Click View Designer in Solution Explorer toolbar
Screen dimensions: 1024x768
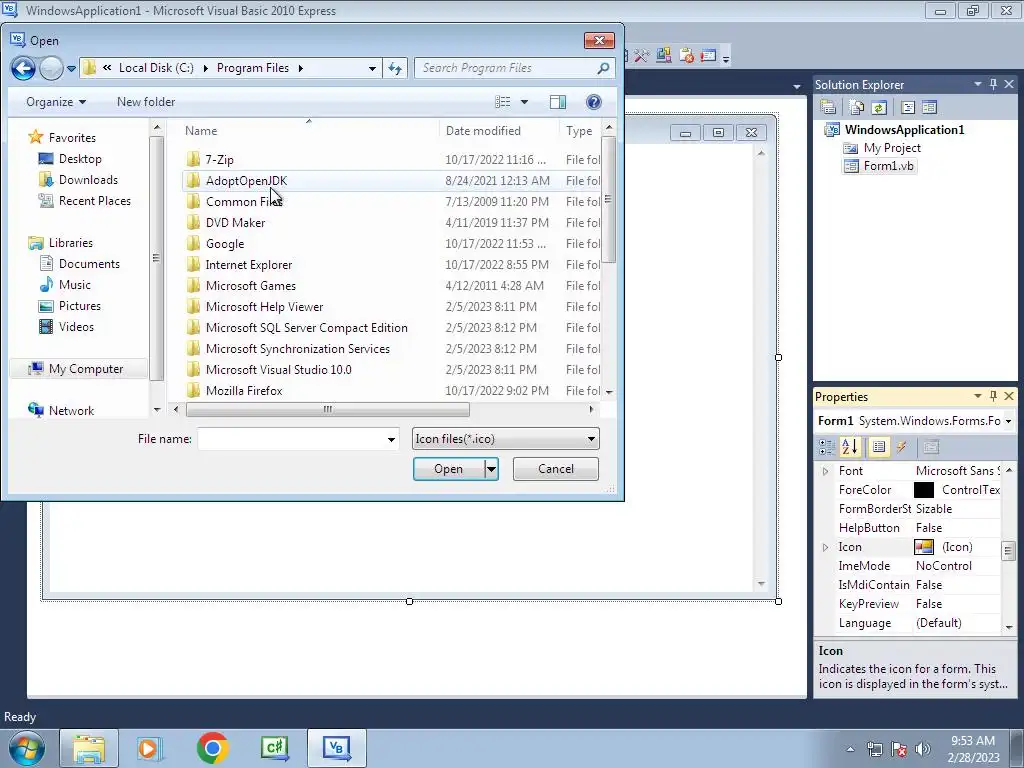tap(929, 107)
